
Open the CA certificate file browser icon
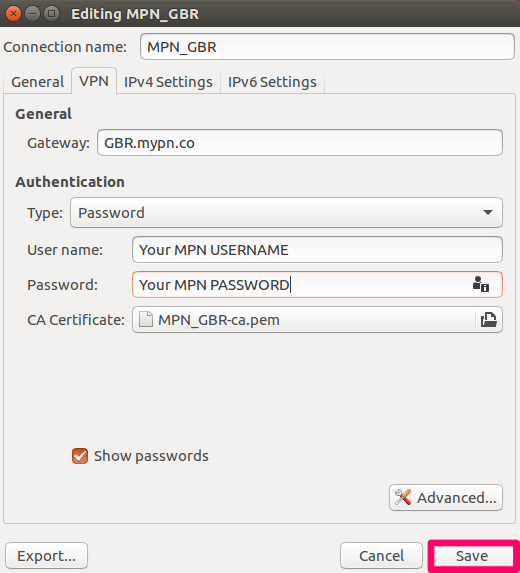click(x=489, y=320)
